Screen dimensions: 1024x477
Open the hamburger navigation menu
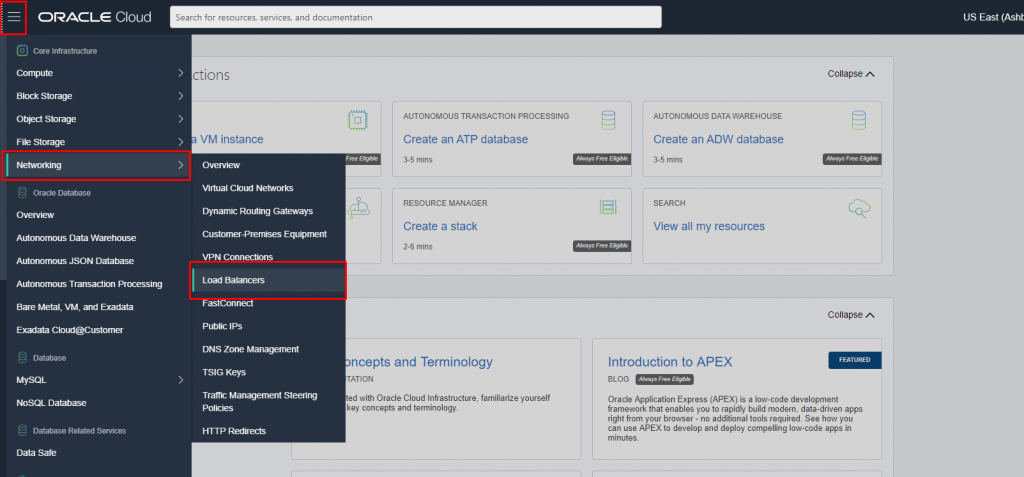[x=14, y=17]
